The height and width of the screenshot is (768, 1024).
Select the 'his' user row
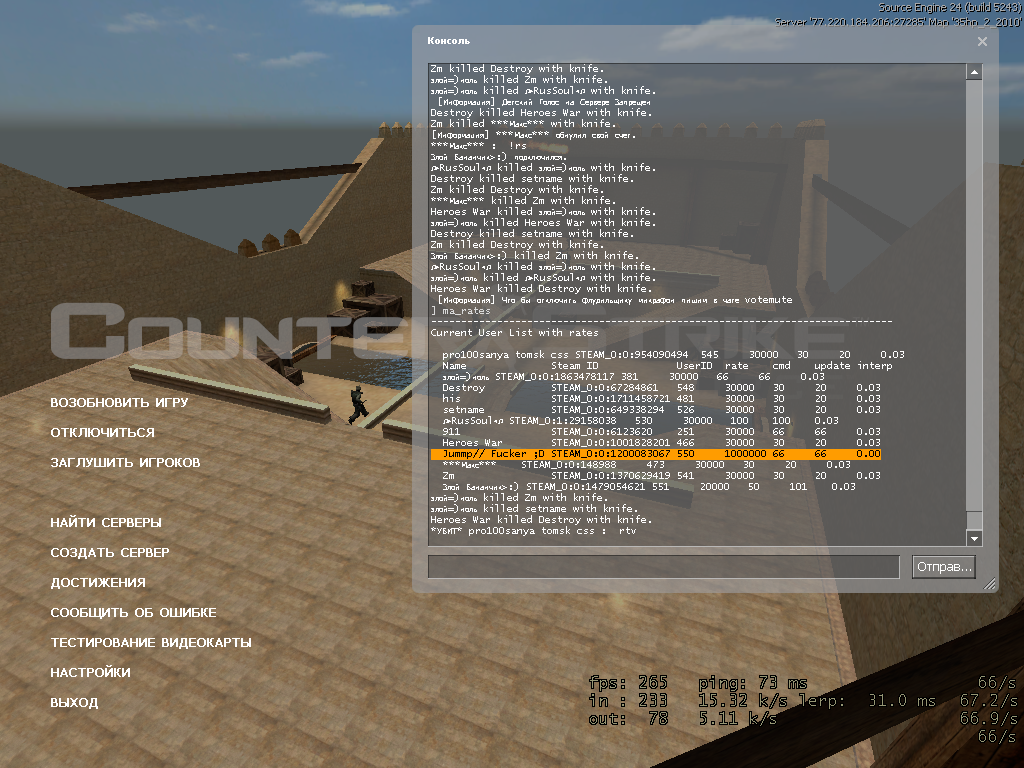point(662,398)
